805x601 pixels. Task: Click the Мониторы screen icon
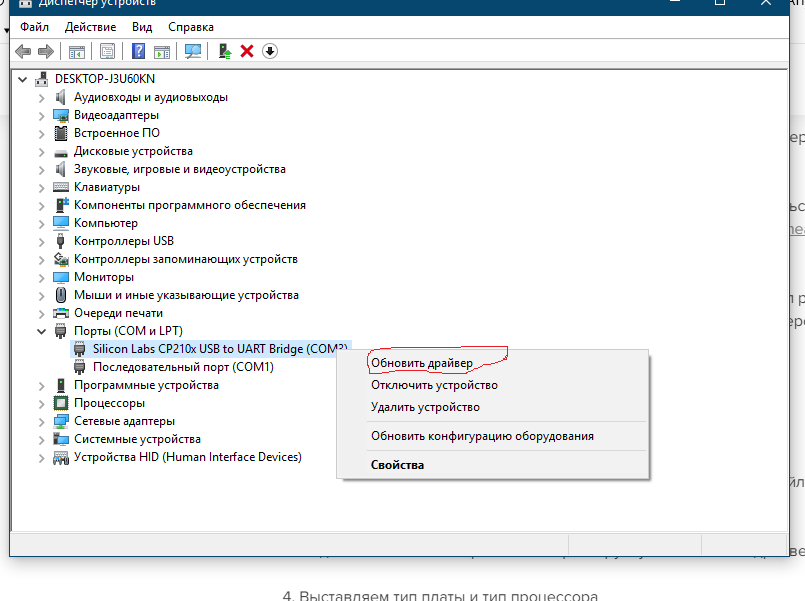coord(61,277)
